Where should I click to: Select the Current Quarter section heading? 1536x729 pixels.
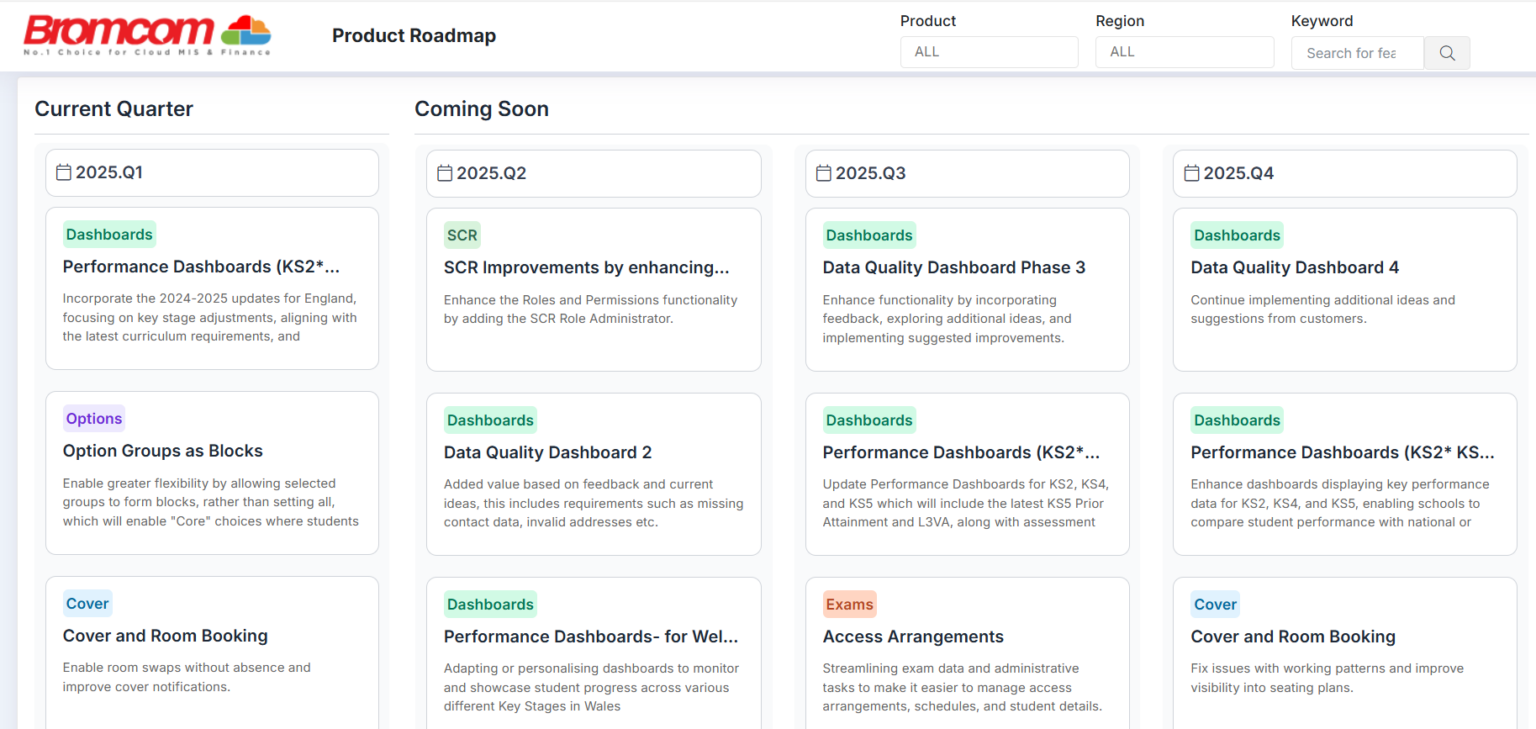click(113, 109)
